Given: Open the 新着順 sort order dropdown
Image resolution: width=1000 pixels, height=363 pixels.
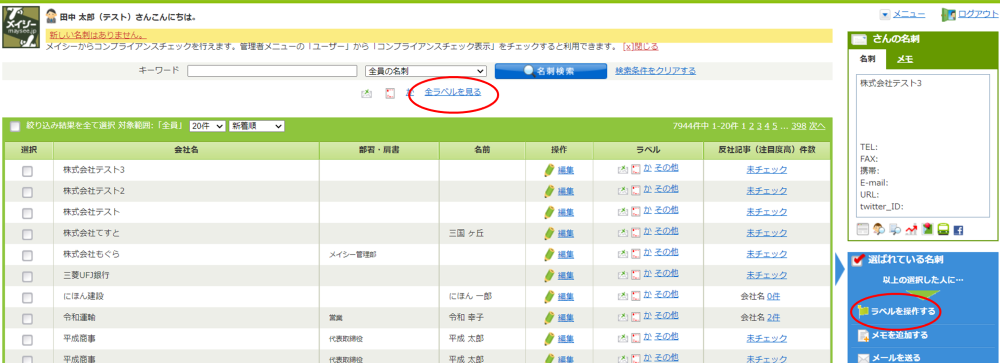Looking at the screenshot, I should [x=256, y=126].
